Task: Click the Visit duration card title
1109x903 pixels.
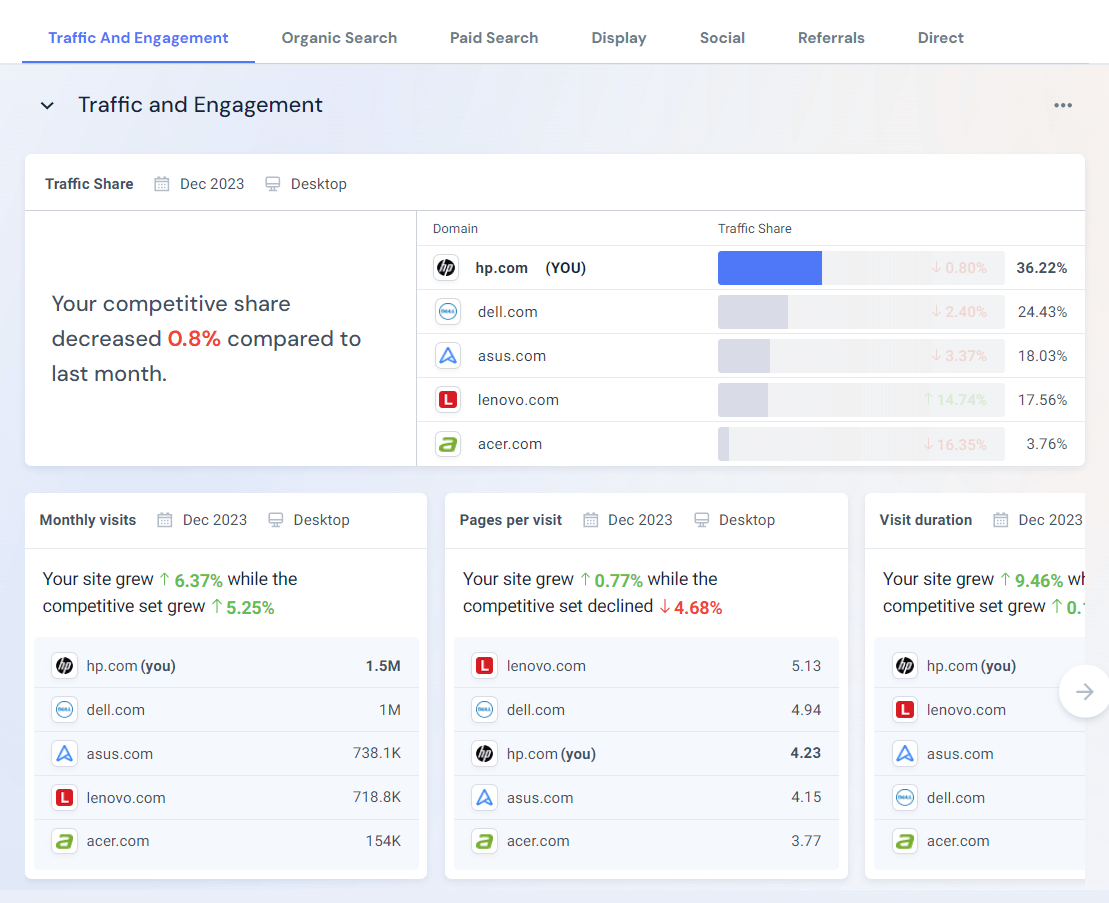Action: pos(926,520)
